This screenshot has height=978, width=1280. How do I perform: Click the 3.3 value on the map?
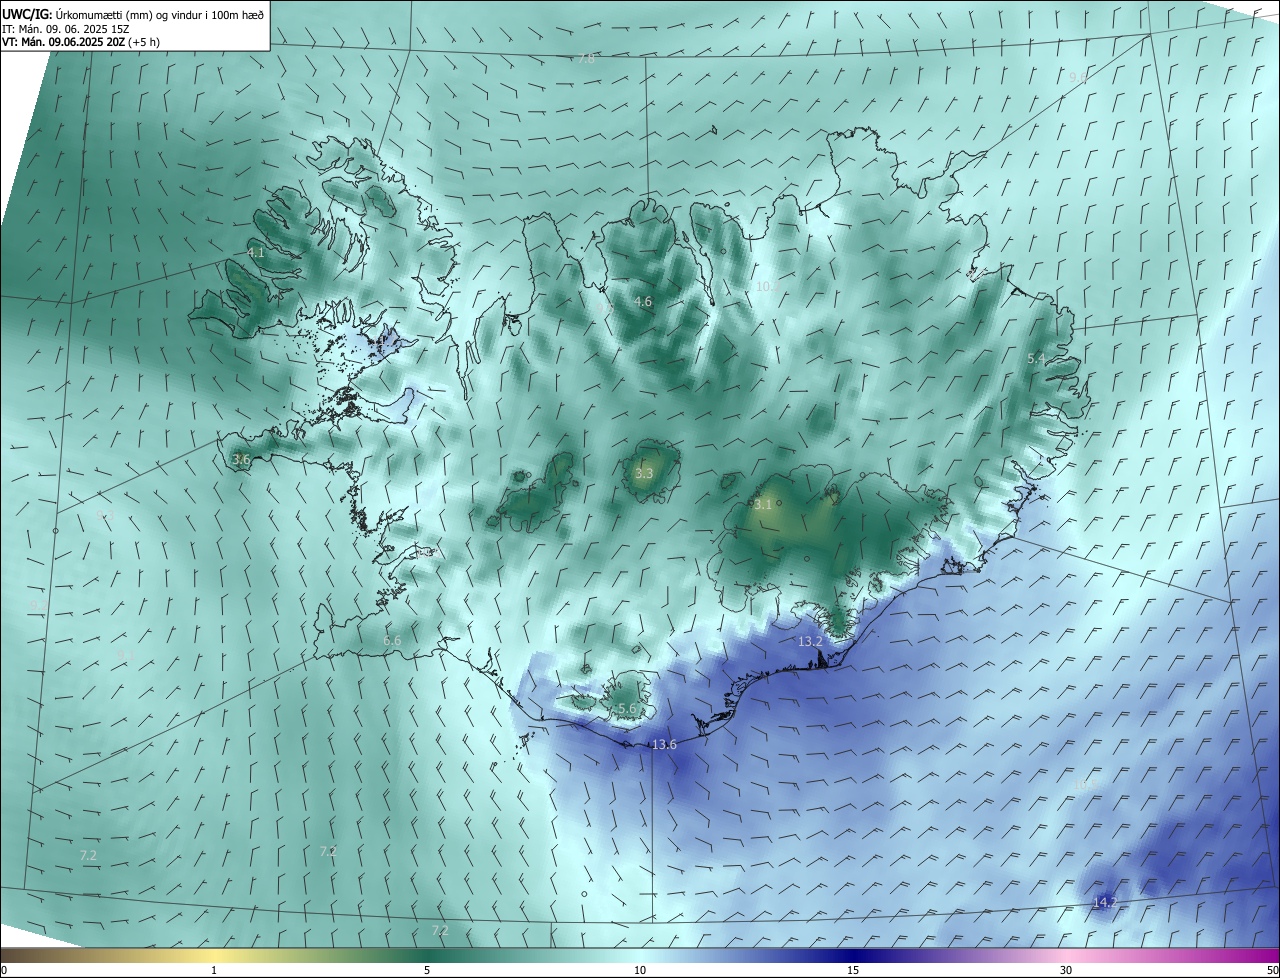point(644,473)
